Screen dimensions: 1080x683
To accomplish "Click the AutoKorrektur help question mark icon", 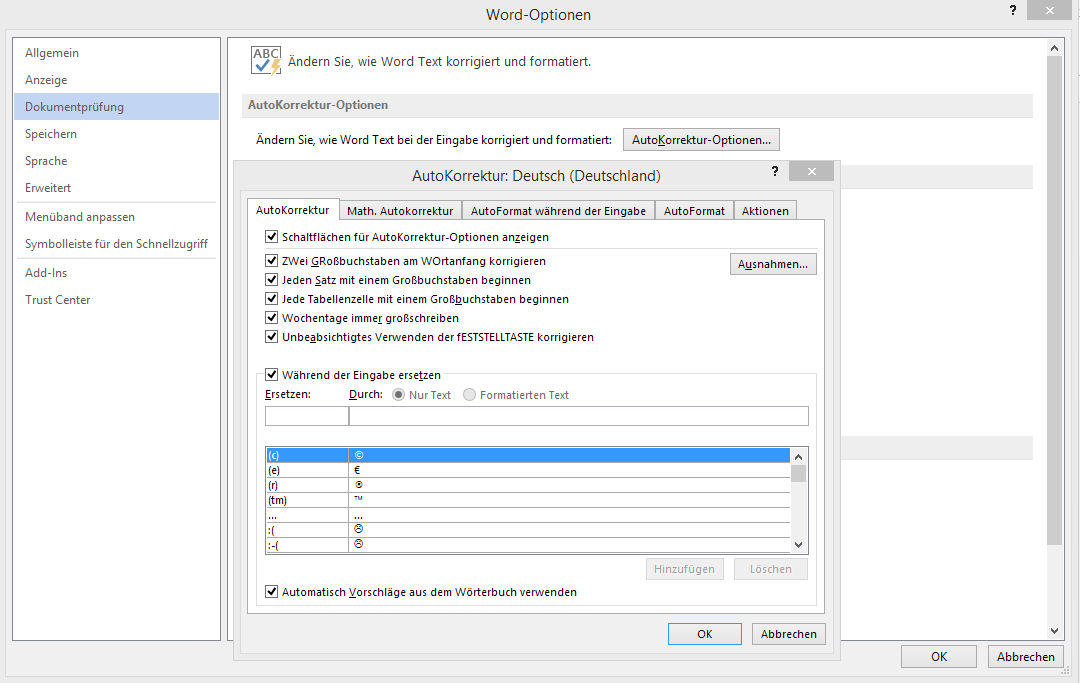I will coord(774,172).
